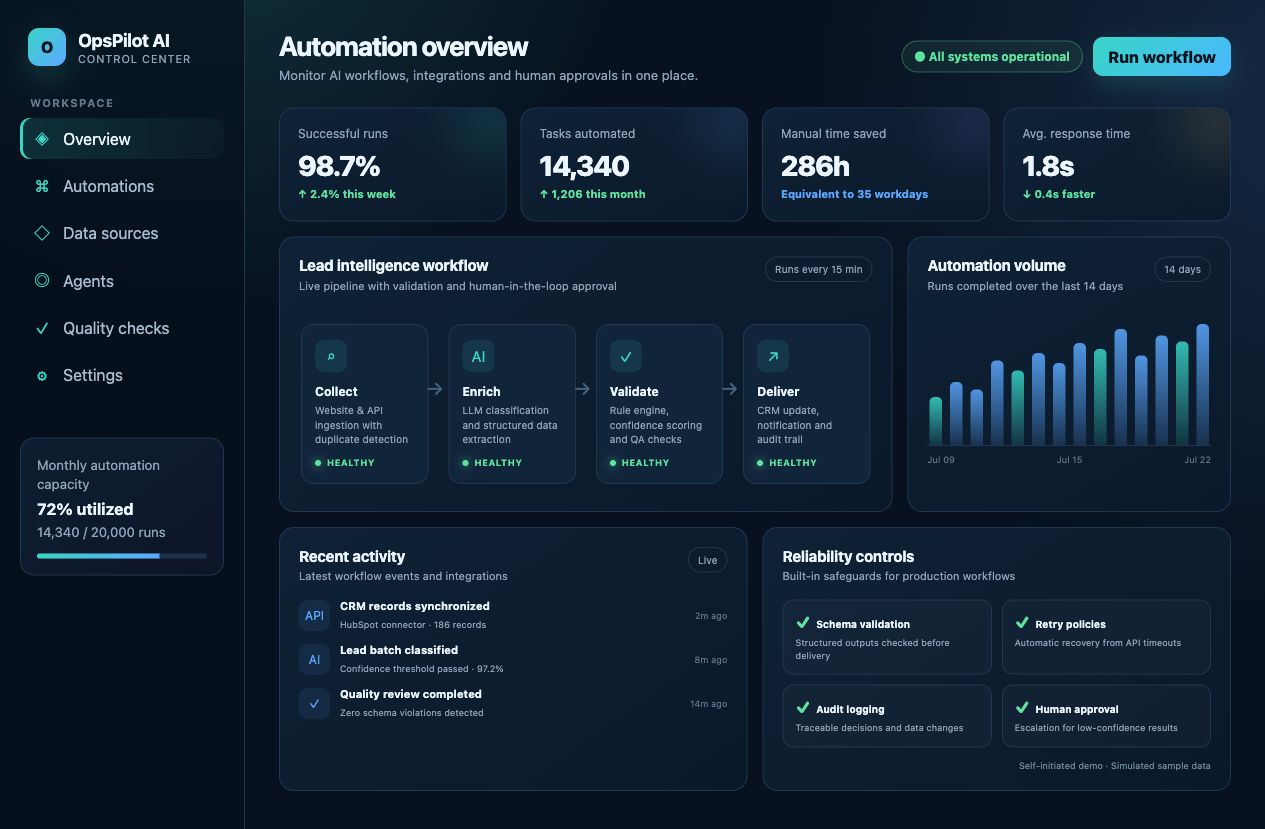Click the tallest bar at Jul 22
1265x829 pixels.
[1202, 384]
